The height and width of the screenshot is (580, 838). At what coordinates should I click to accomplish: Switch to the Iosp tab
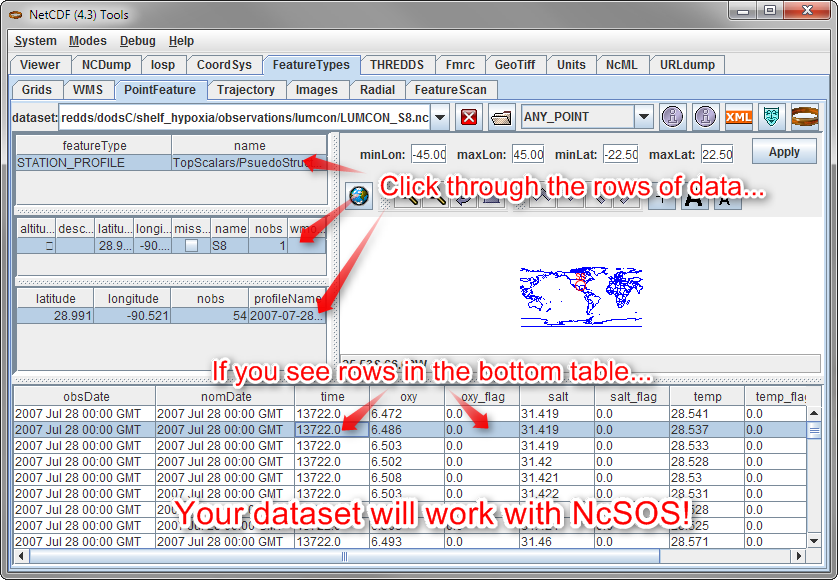coord(163,65)
